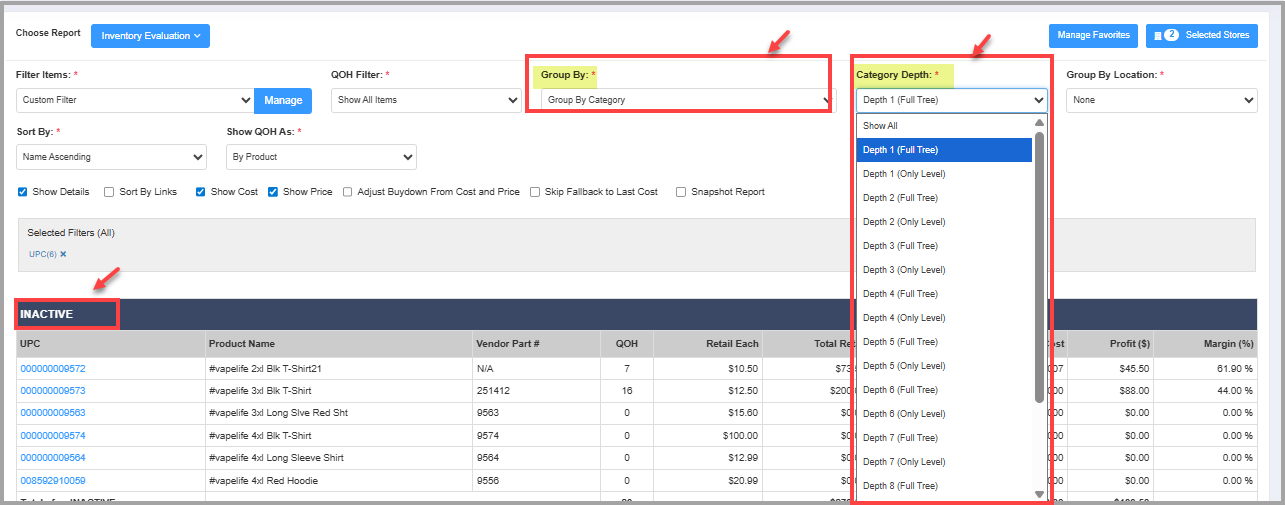The width and height of the screenshot is (1285, 505).
Task: Click the Manage filter button
Action: [283, 100]
